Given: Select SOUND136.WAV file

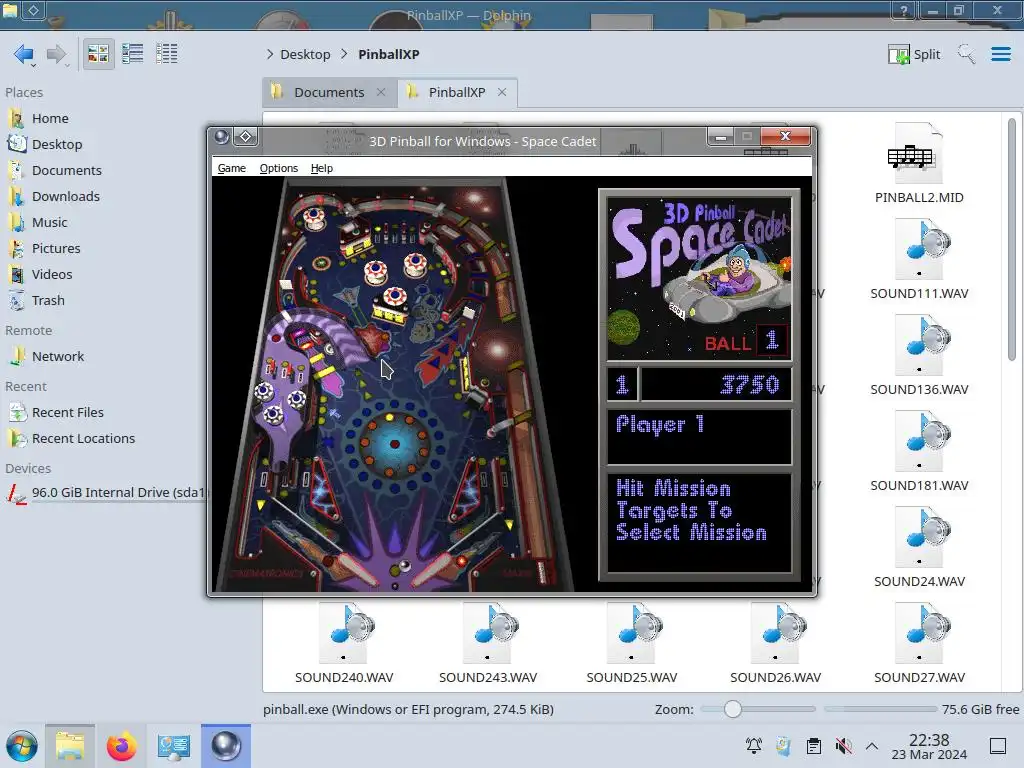Looking at the screenshot, I should [x=919, y=355].
